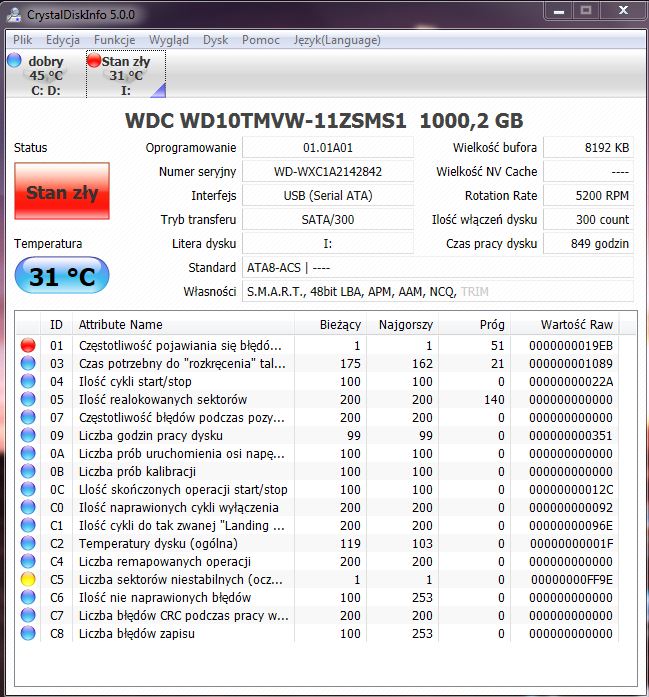649x697 pixels.
Task: Click blue status icon of attribute C6
Action: coord(28,597)
